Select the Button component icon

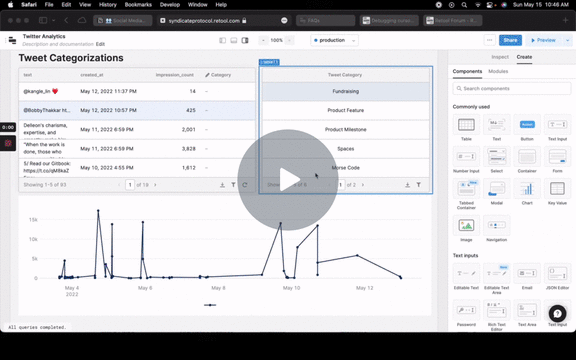click(x=527, y=125)
